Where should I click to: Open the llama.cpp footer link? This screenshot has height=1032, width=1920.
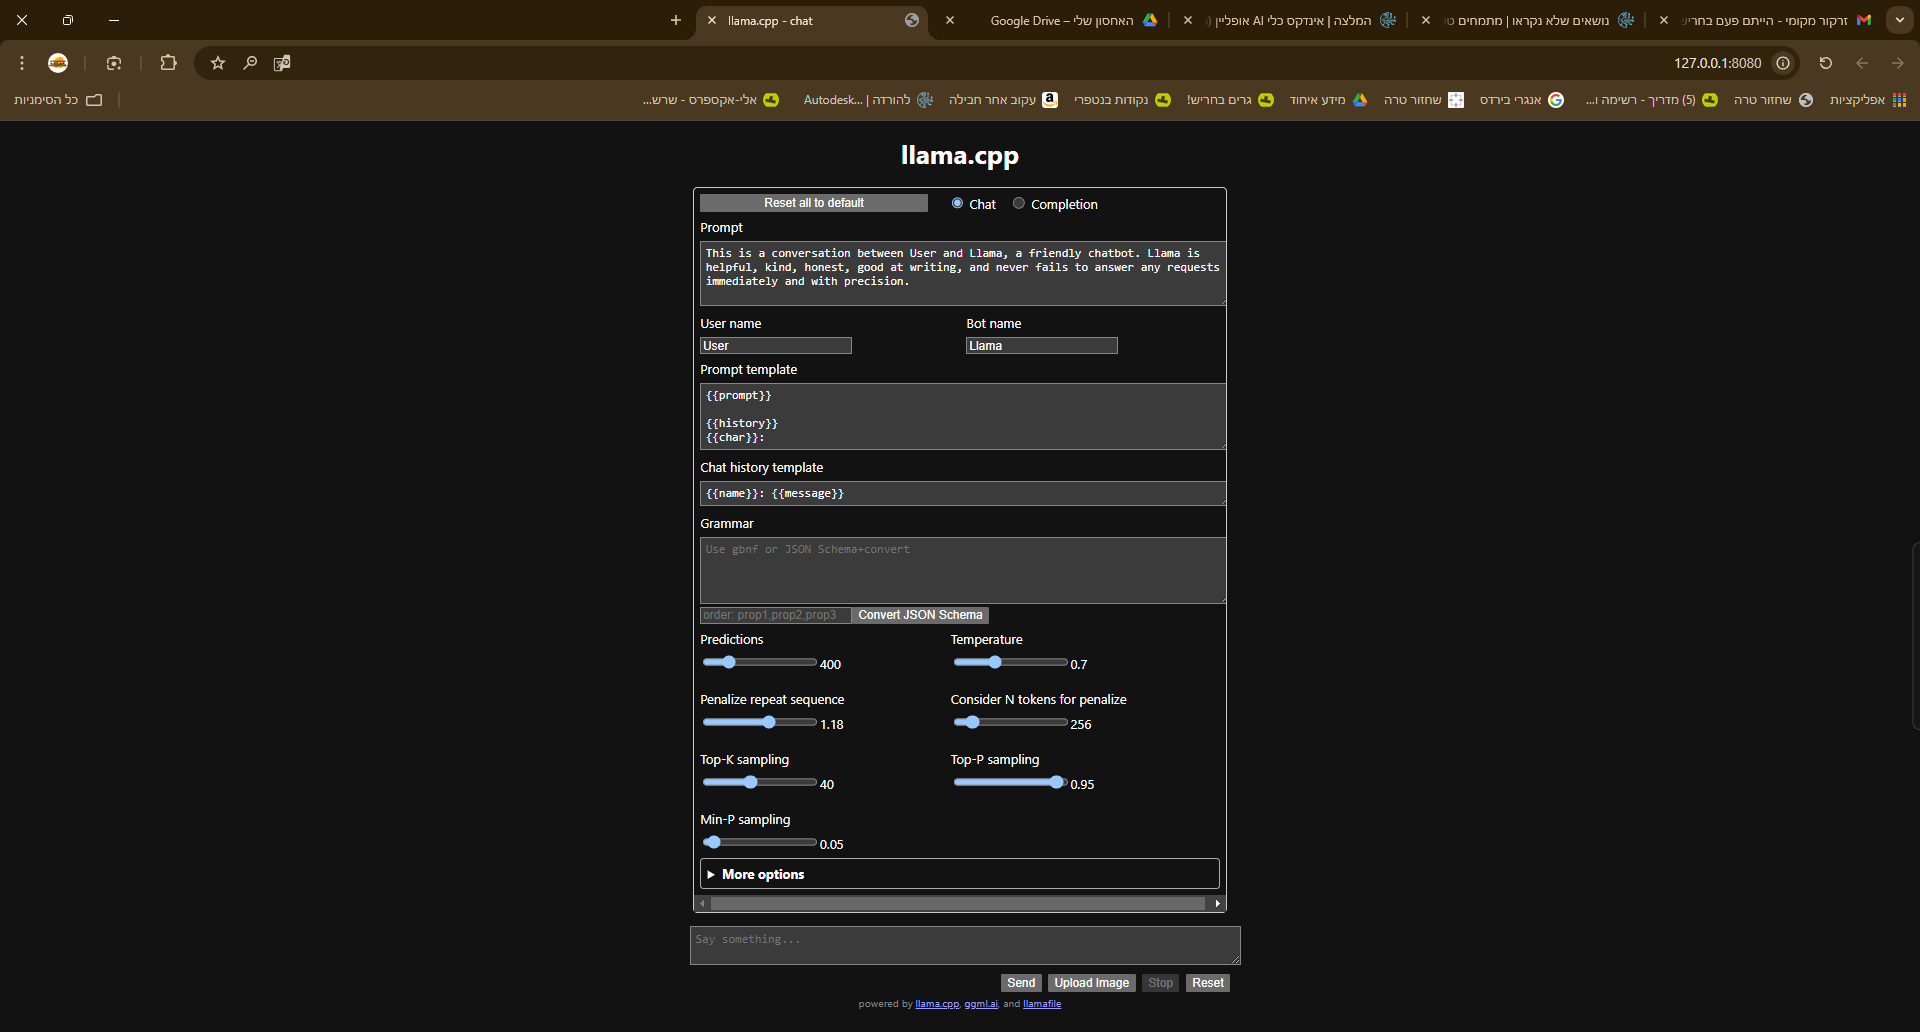[x=937, y=1004]
